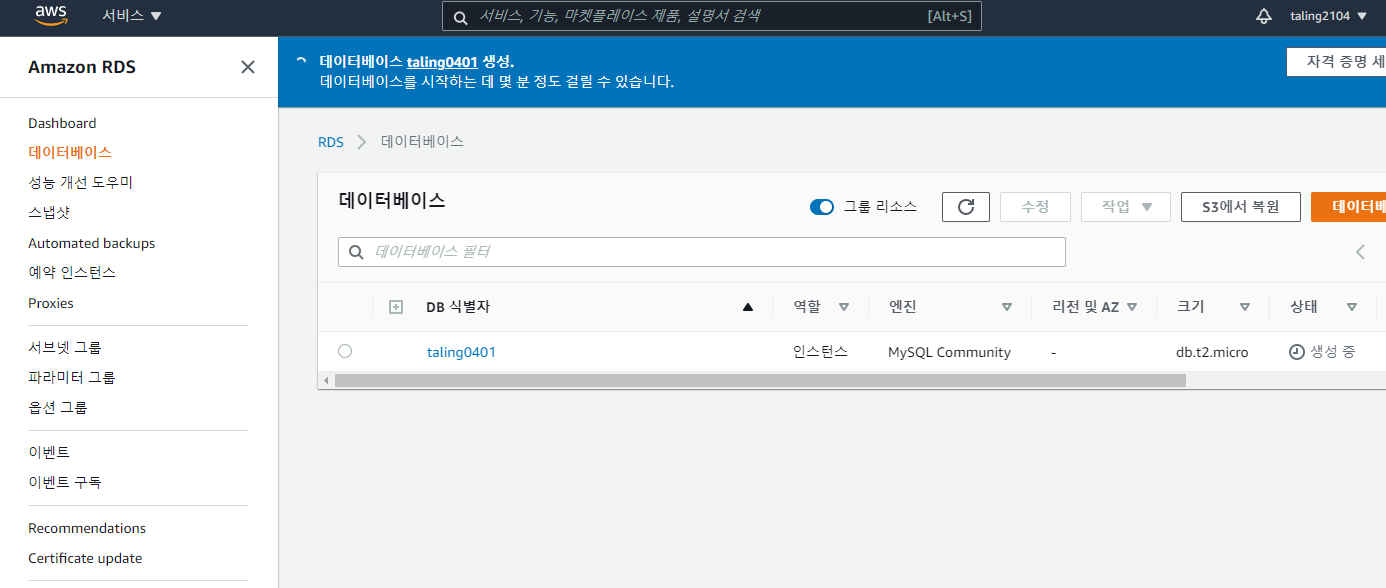Open the taling0401 database identifier link
The height and width of the screenshot is (588, 1386).
click(x=461, y=352)
